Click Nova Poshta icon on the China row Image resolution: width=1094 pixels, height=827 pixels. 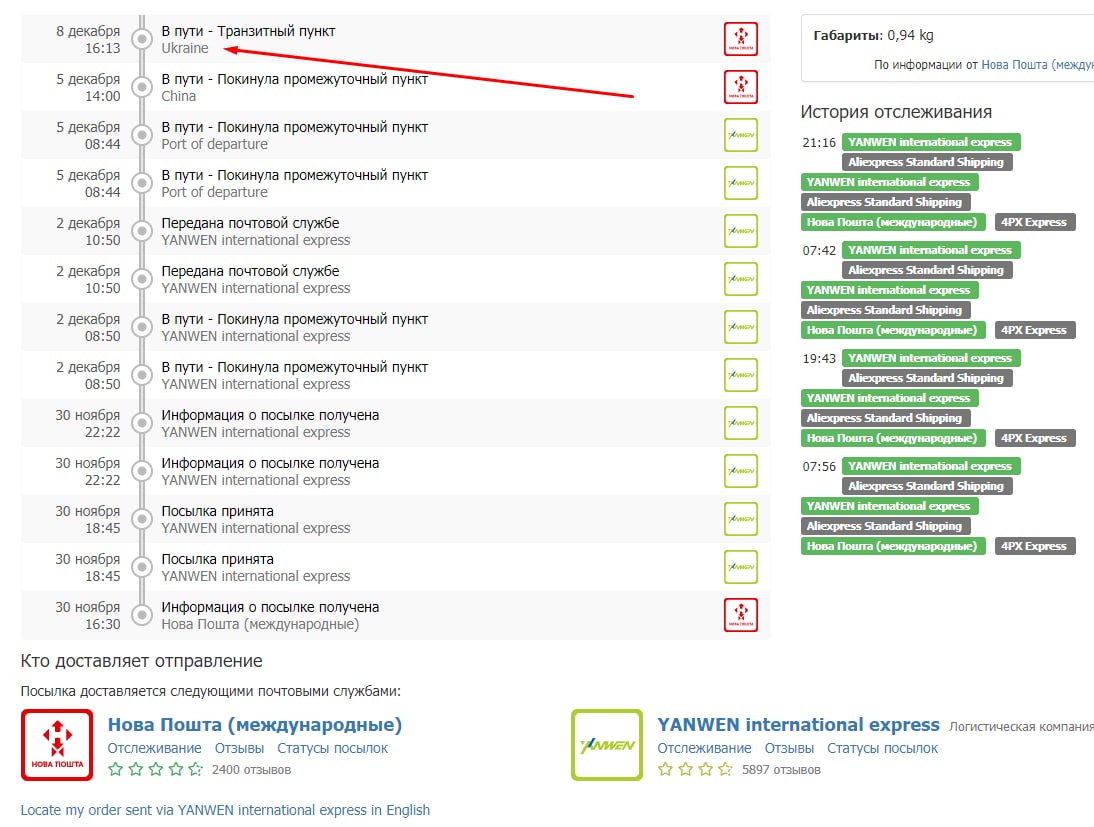click(740, 87)
